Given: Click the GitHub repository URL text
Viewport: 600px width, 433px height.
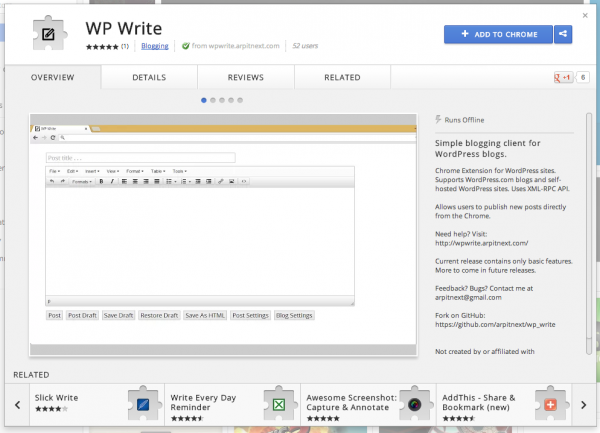Looking at the screenshot, I should 495,325.
